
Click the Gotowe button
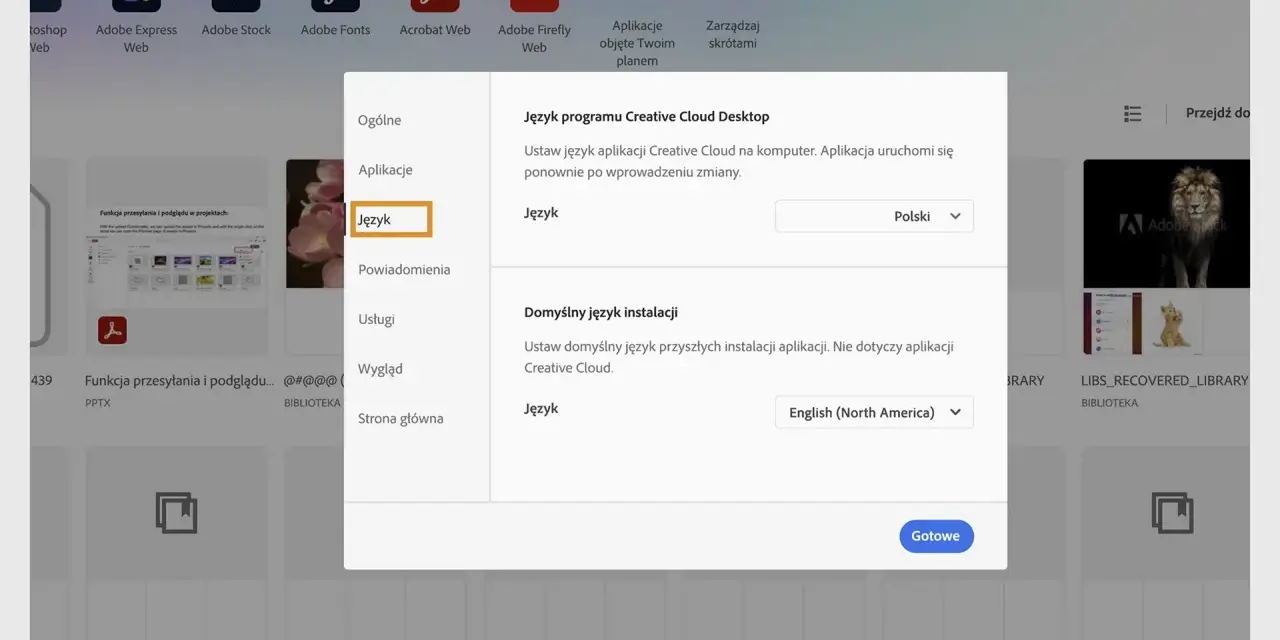(936, 536)
